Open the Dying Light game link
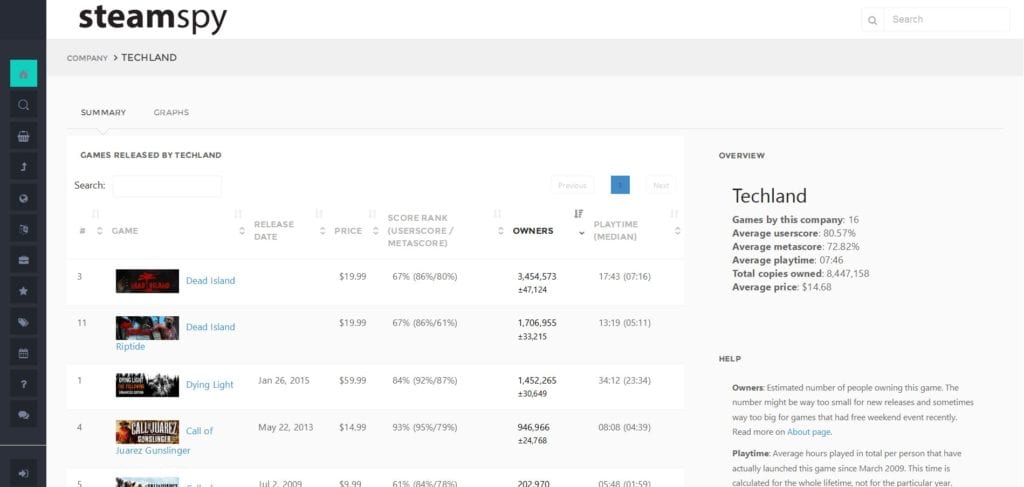 209,385
